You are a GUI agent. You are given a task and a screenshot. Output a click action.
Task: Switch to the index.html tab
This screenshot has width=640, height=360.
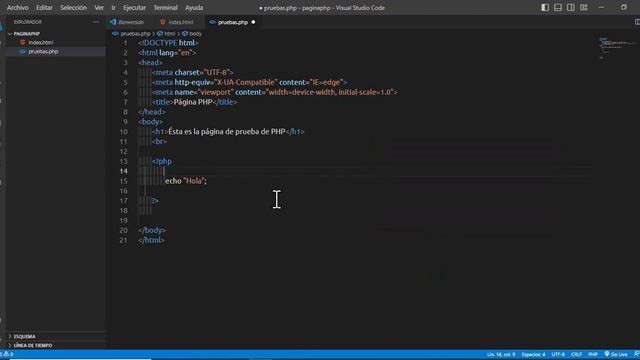coord(177,22)
